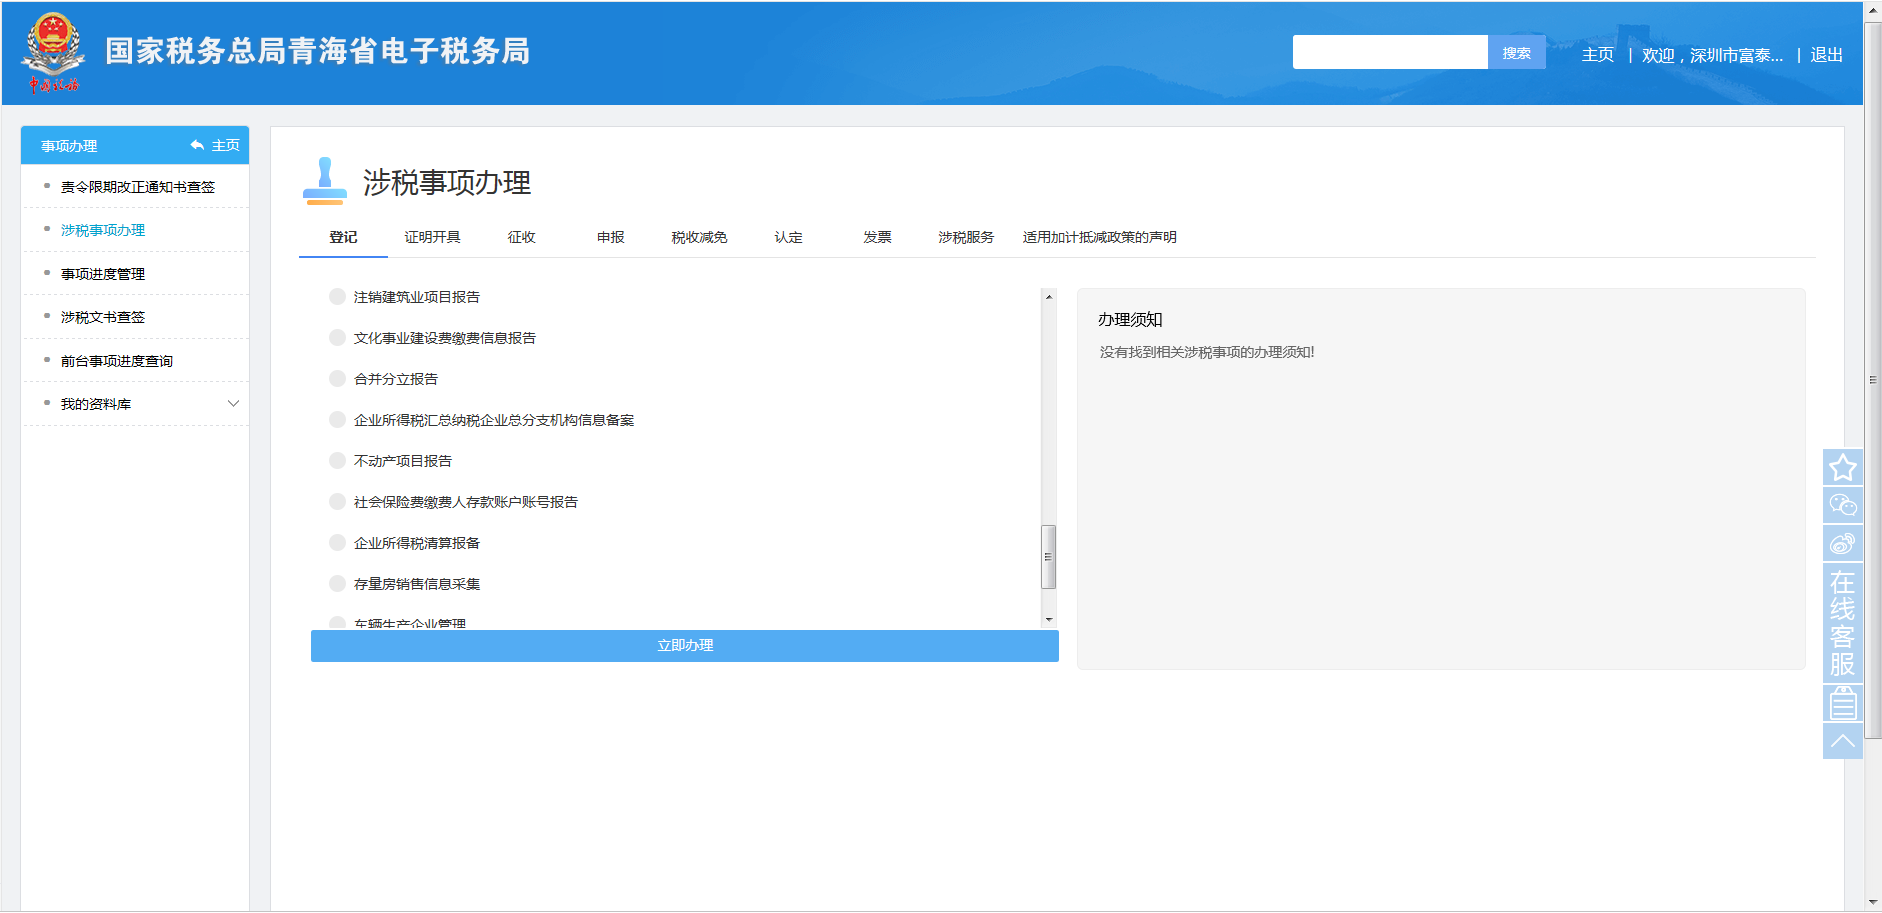Screen dimensions: 1882x913
Task: Click the list scroll-up arrow
Action: tap(1049, 296)
